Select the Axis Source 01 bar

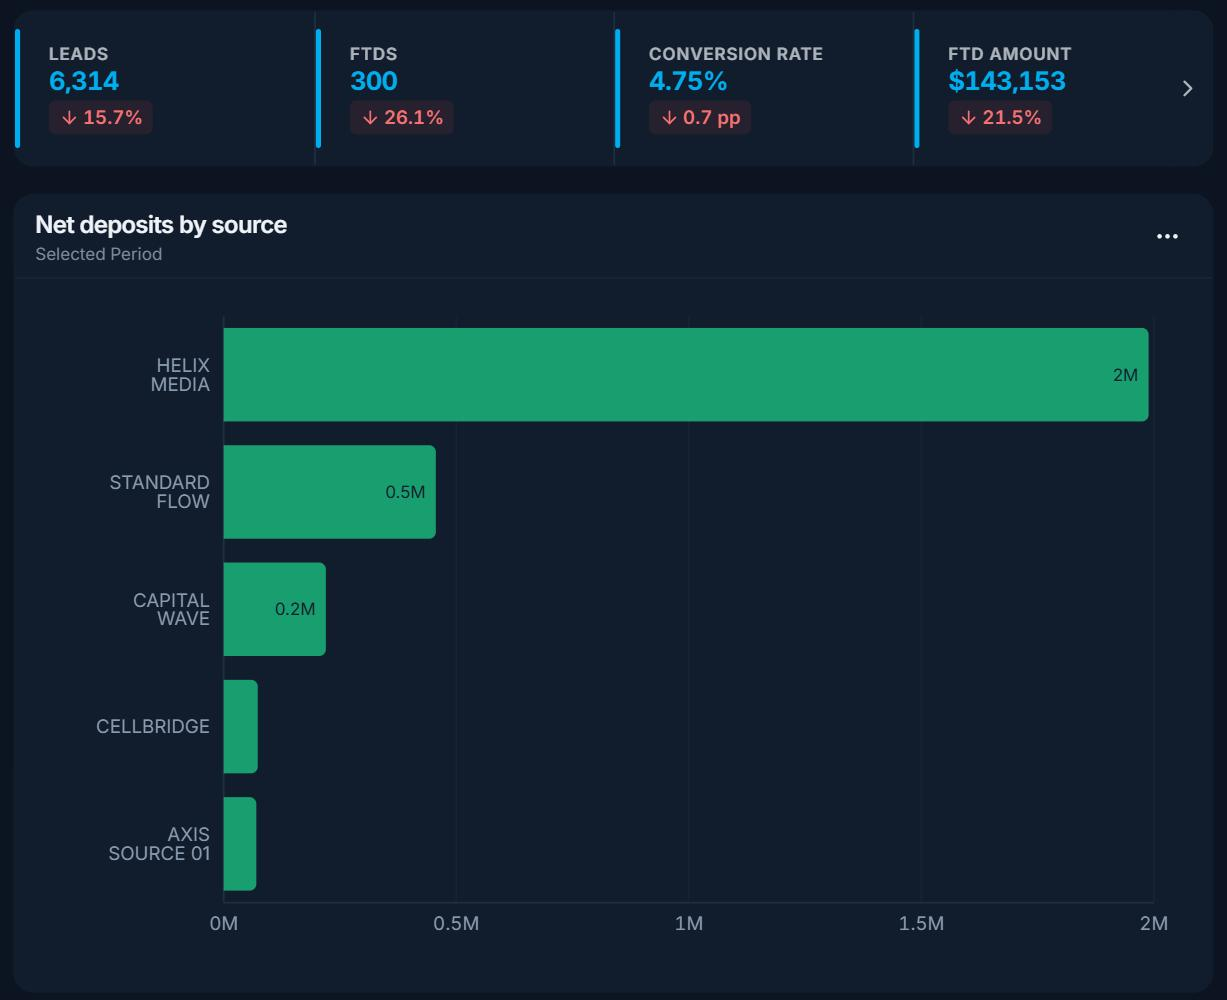(240, 844)
